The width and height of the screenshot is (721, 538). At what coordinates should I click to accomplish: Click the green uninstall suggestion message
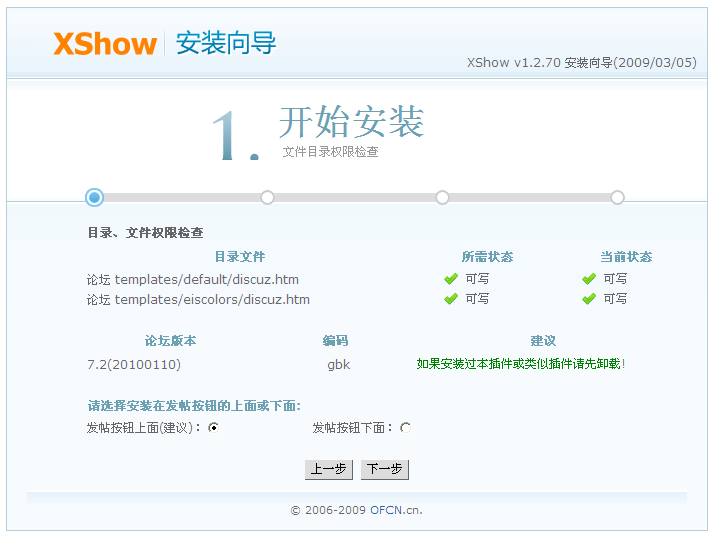click(x=521, y=364)
